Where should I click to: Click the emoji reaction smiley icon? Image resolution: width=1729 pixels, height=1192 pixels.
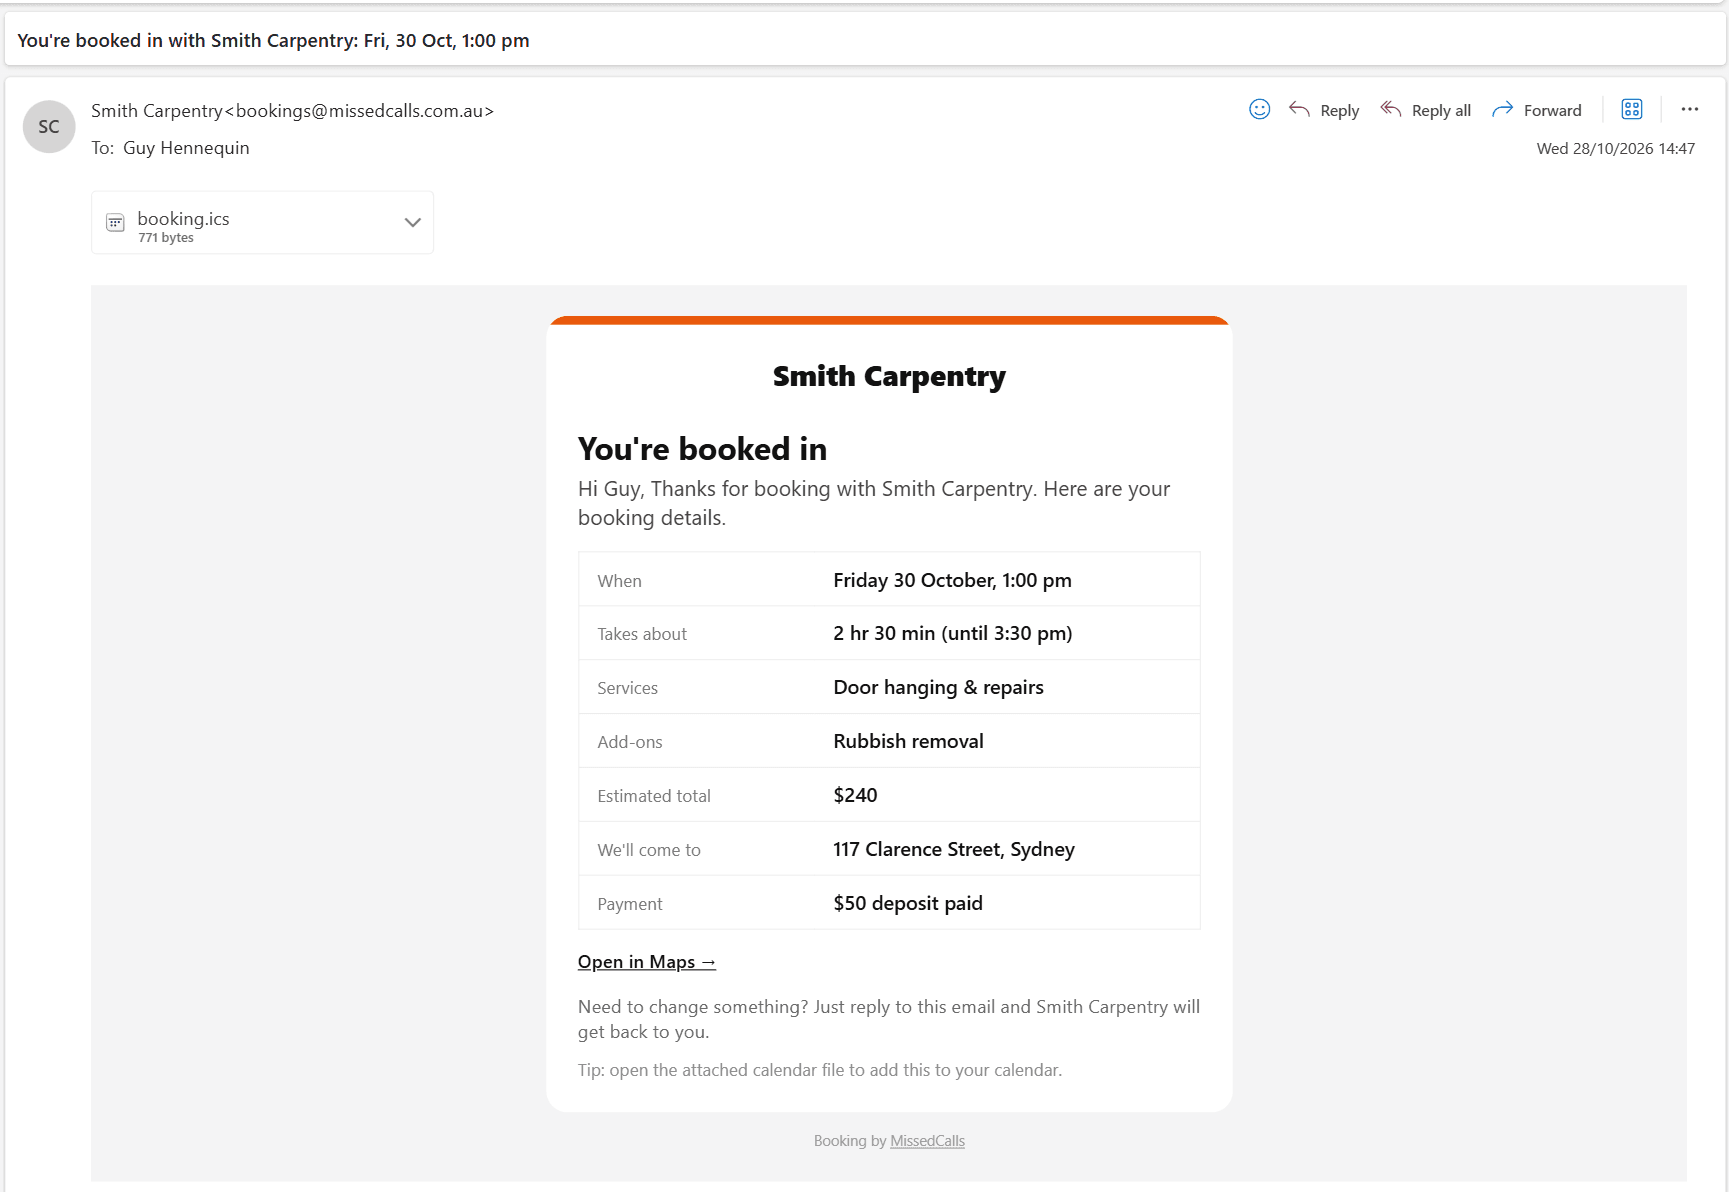(1260, 109)
